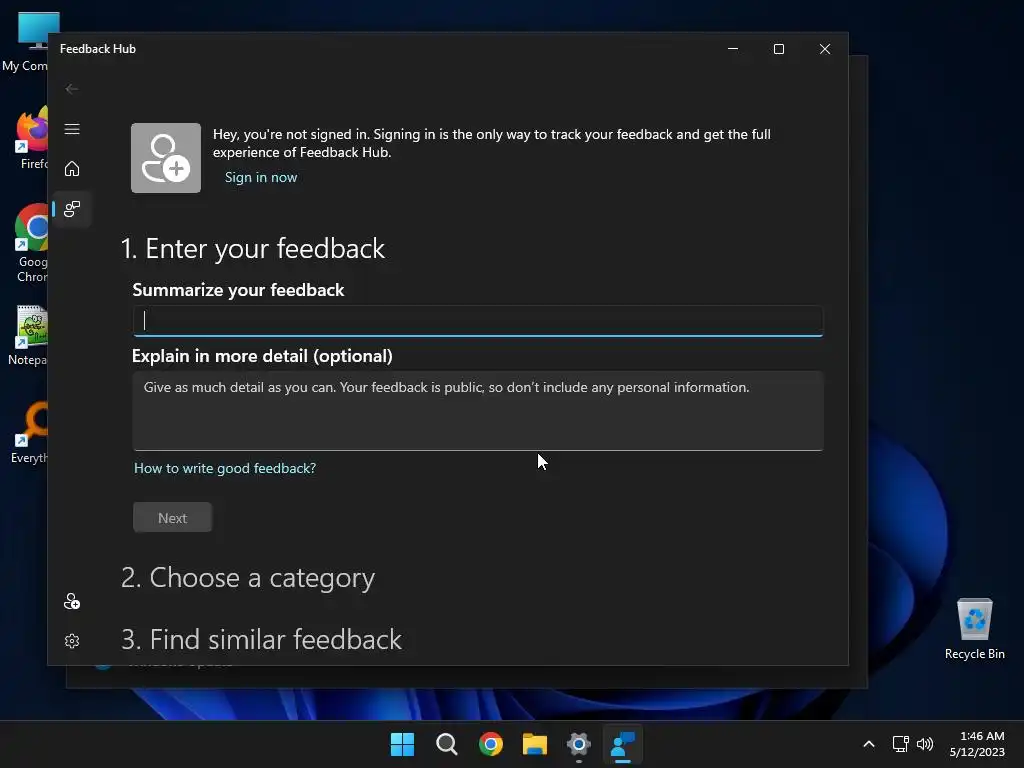Open the hamburger navigation menu
The image size is (1024, 768).
tap(72, 129)
